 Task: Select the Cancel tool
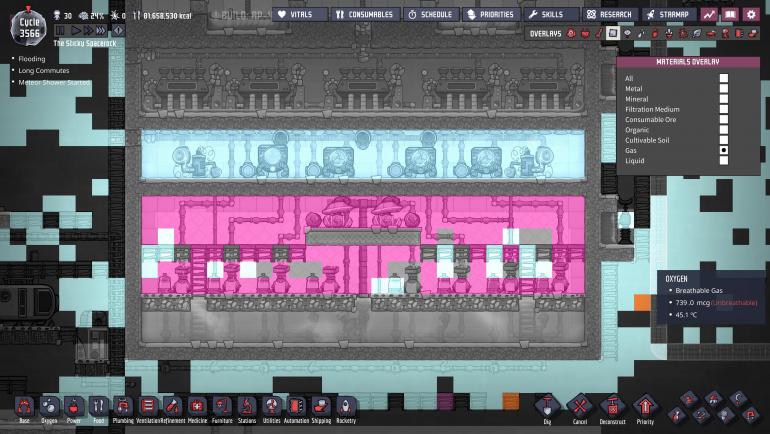[x=580, y=408]
